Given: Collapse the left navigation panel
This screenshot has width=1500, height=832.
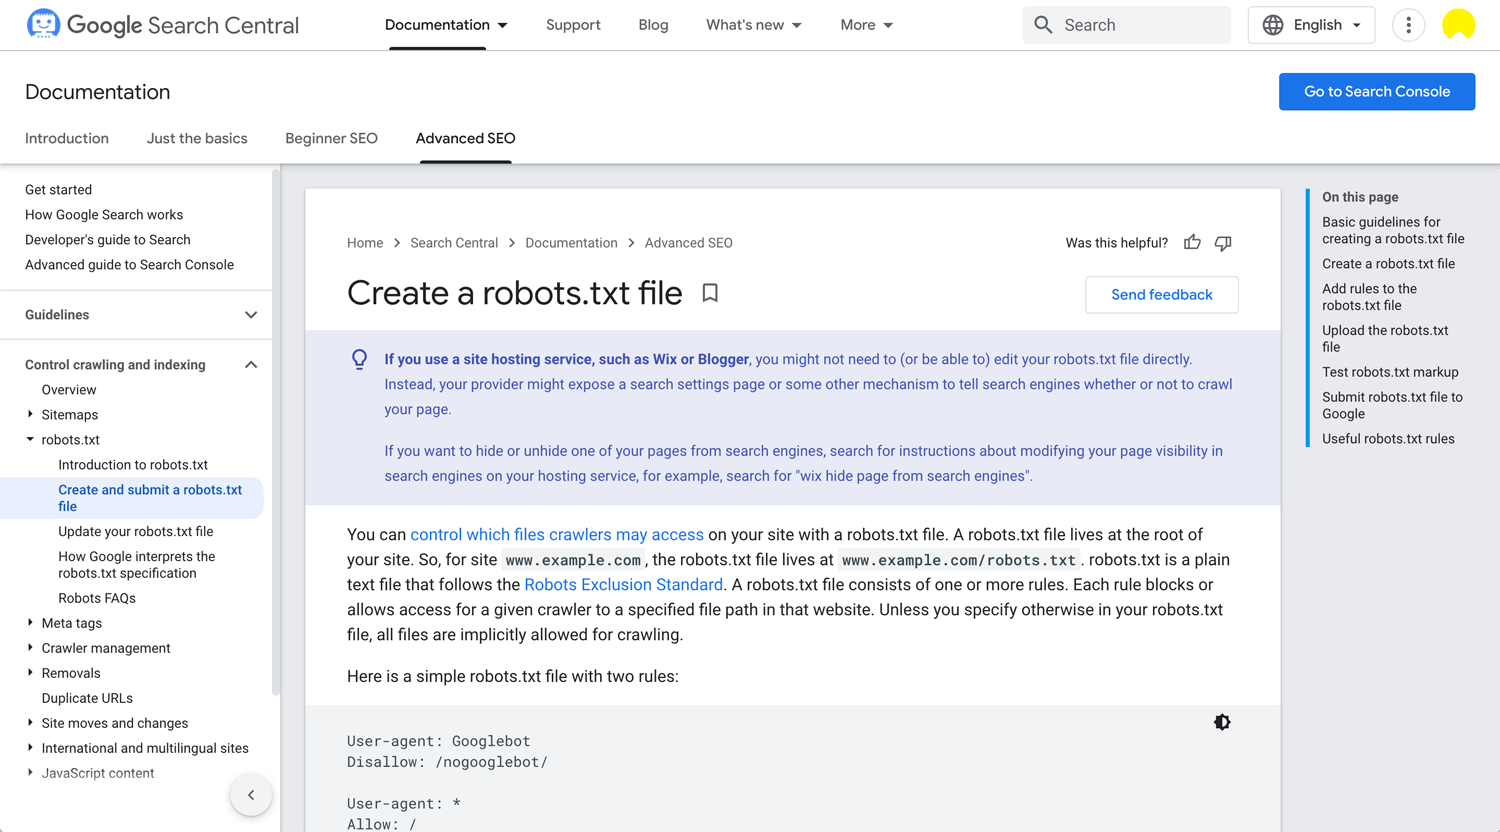Looking at the screenshot, I should (251, 795).
